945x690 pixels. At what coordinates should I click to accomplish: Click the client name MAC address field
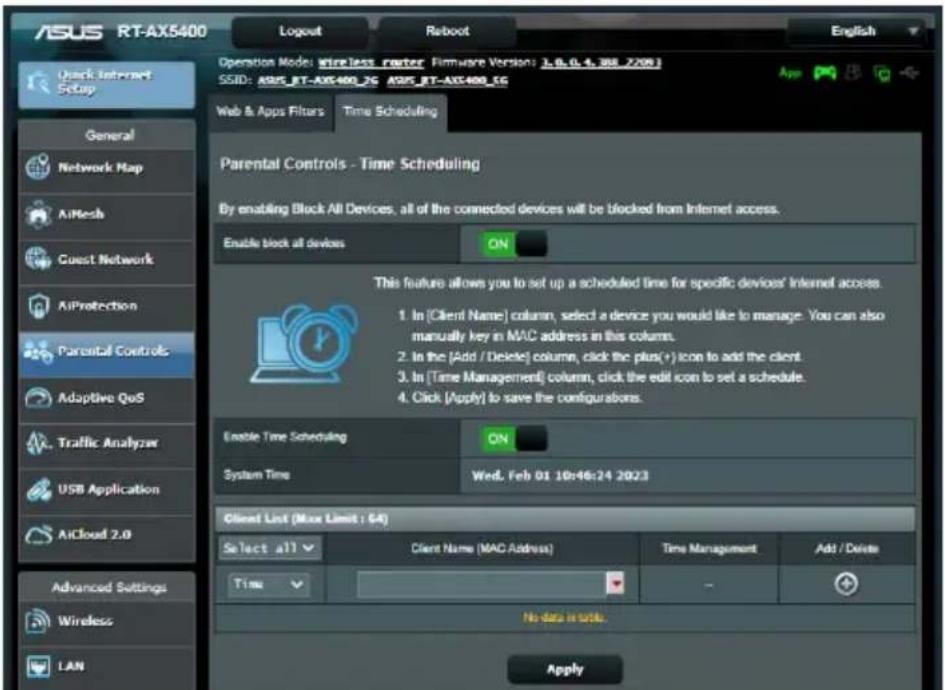[x=482, y=584]
